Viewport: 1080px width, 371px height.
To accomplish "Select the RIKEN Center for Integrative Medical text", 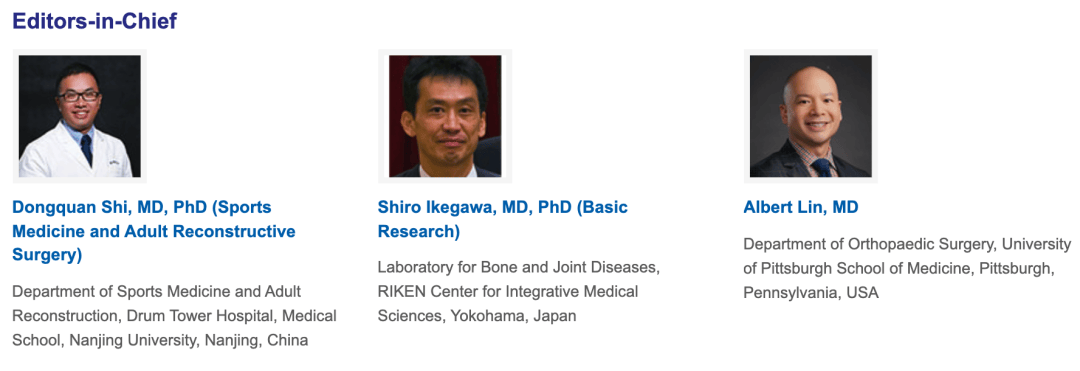I will coord(508,291).
